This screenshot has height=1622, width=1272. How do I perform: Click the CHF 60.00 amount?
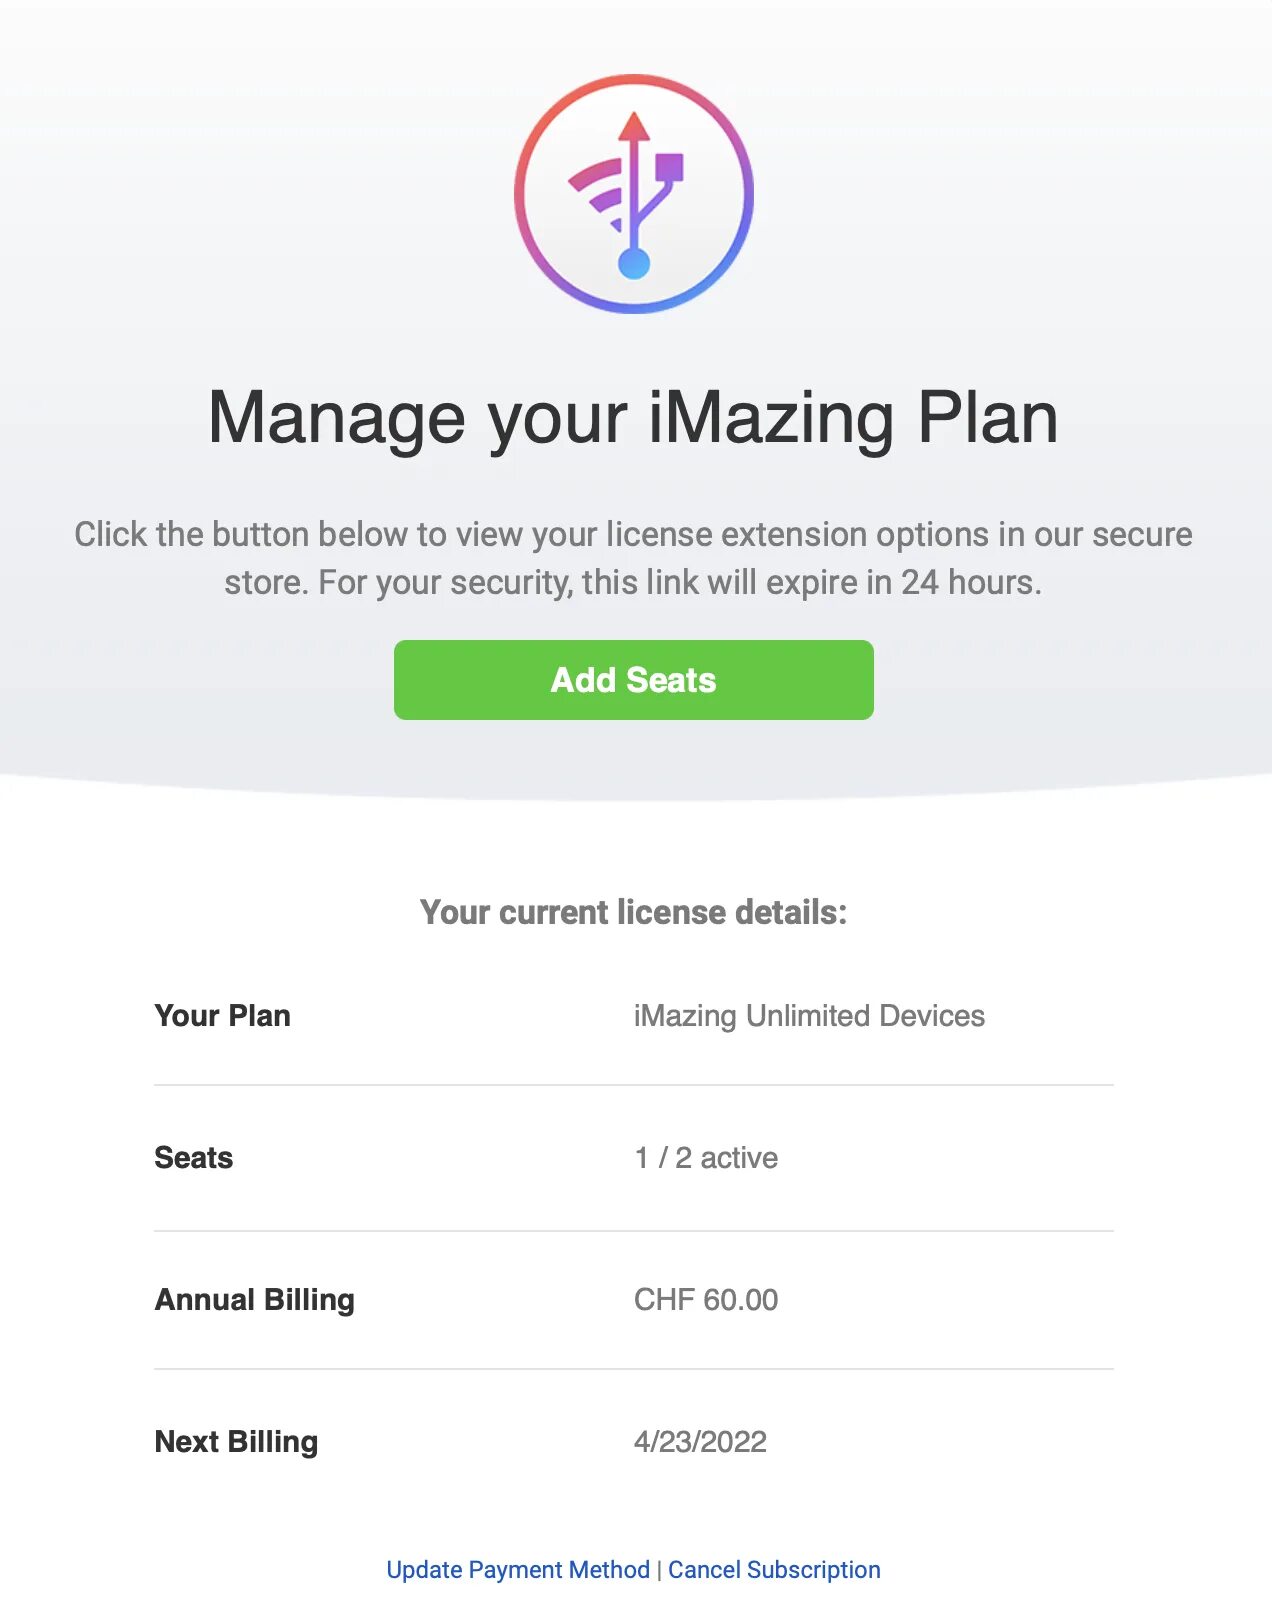(x=706, y=1300)
